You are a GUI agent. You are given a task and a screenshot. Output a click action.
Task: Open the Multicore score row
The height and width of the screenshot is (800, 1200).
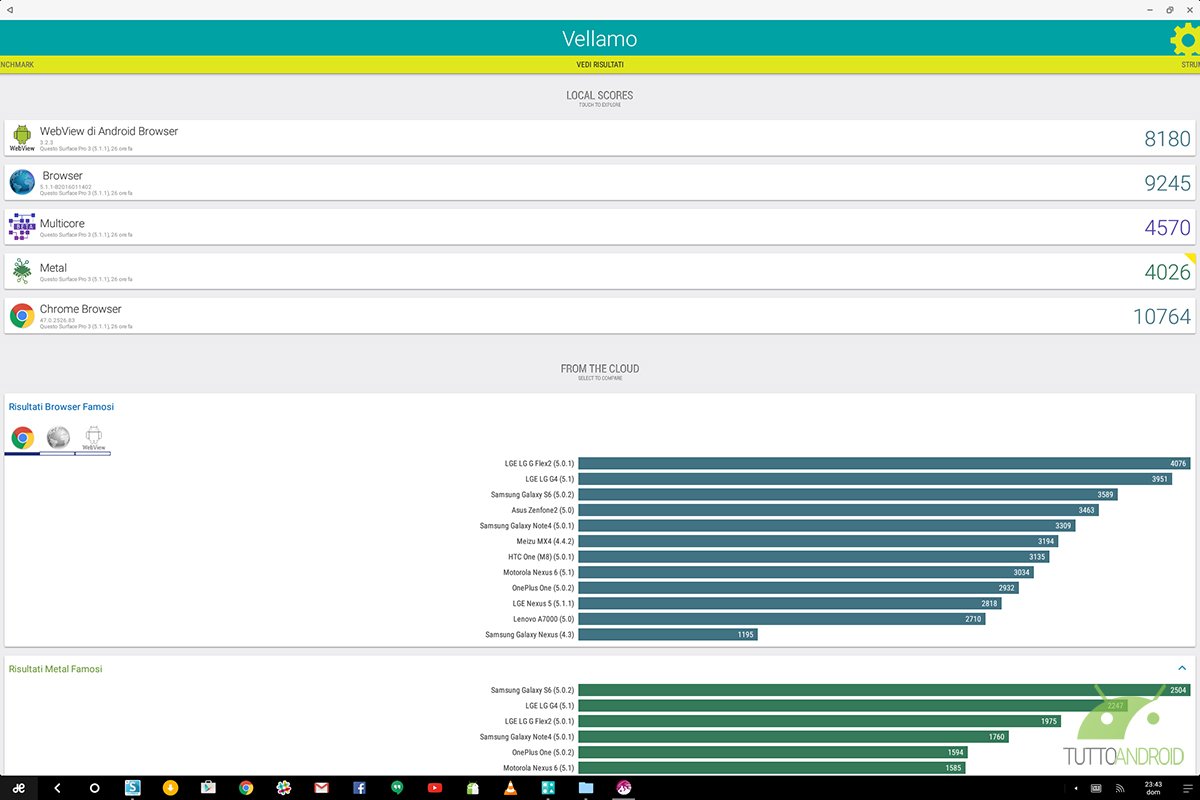click(x=600, y=227)
